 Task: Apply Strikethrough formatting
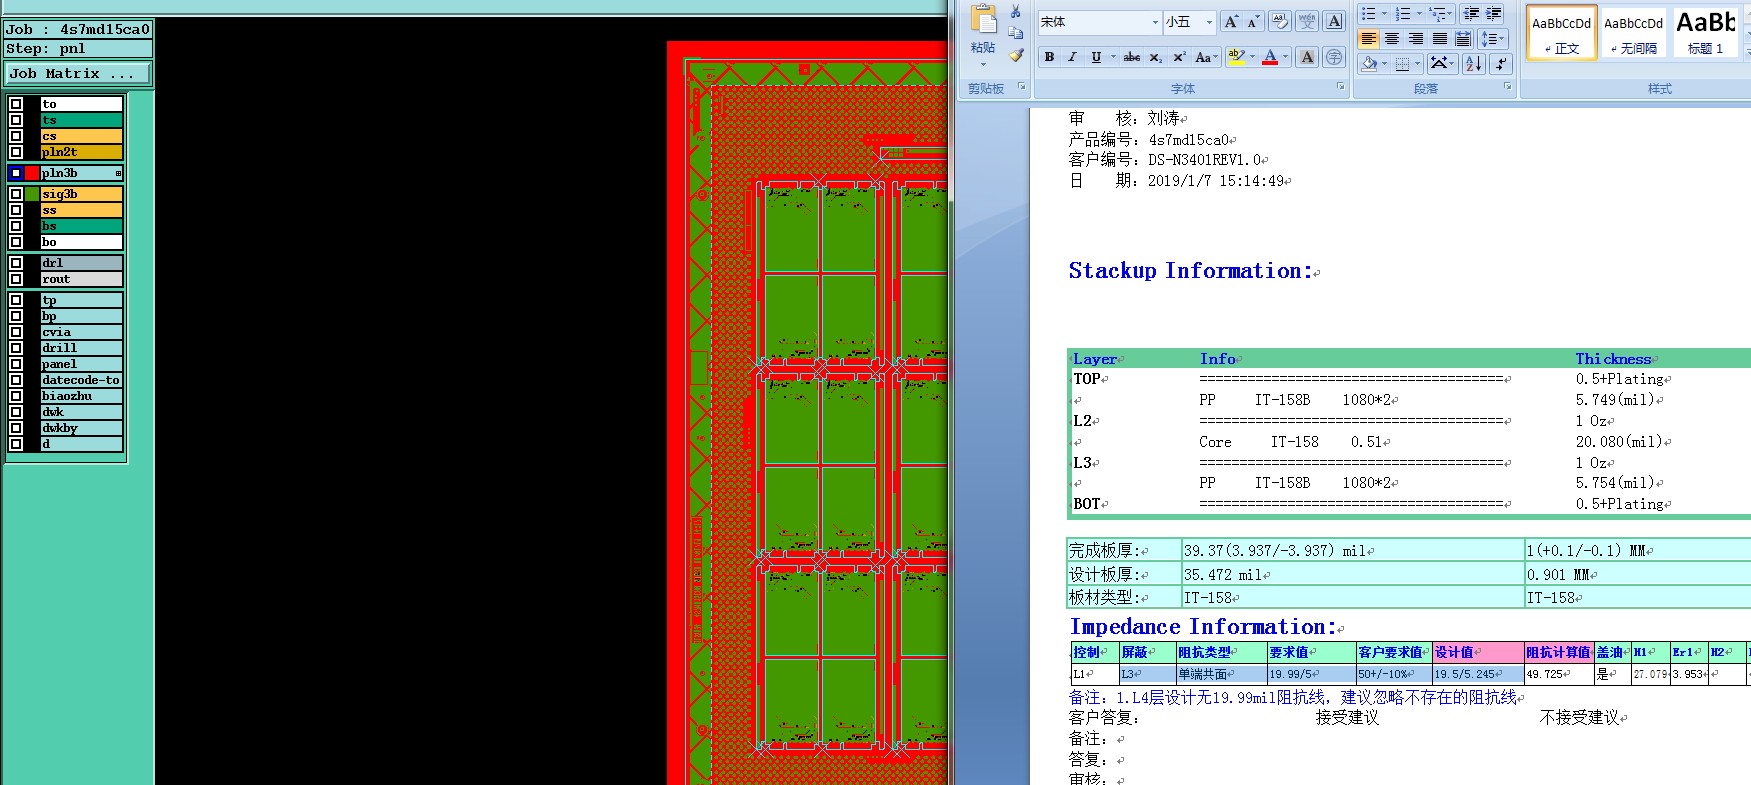coord(1131,57)
